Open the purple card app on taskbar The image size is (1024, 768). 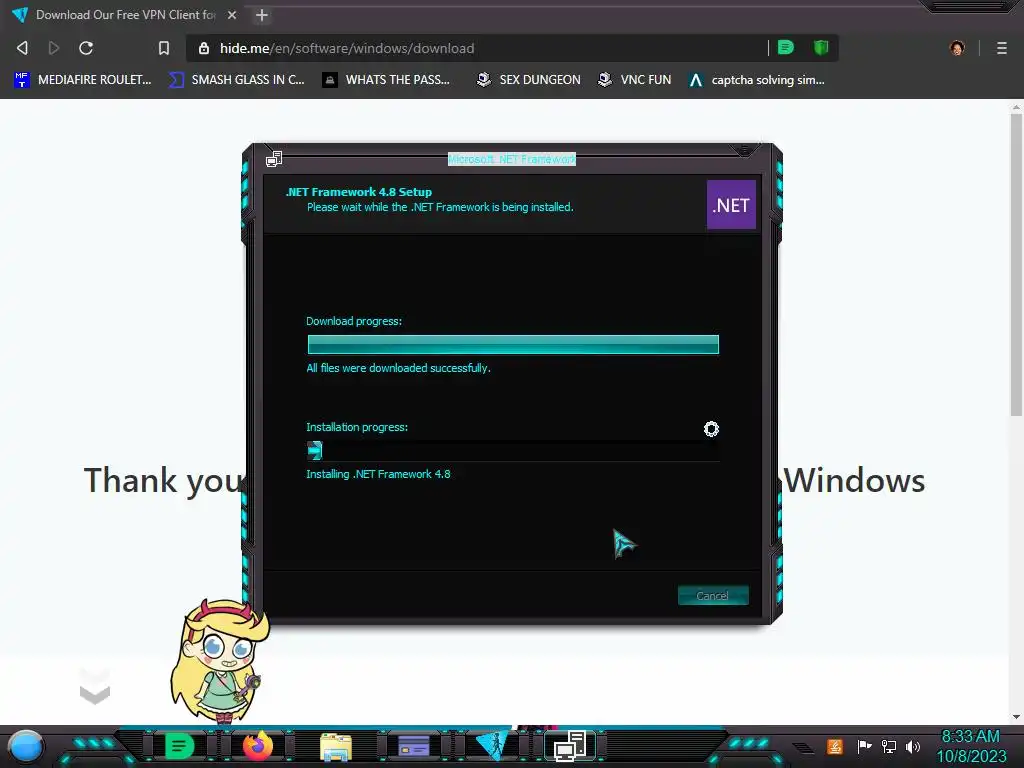coord(414,746)
